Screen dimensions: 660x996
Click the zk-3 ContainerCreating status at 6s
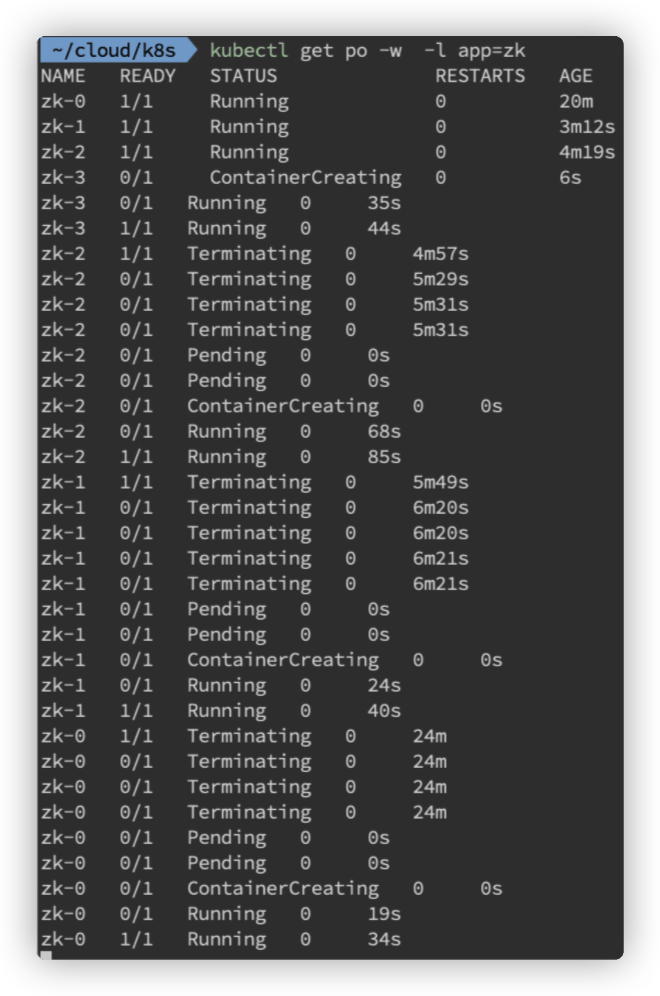point(306,178)
